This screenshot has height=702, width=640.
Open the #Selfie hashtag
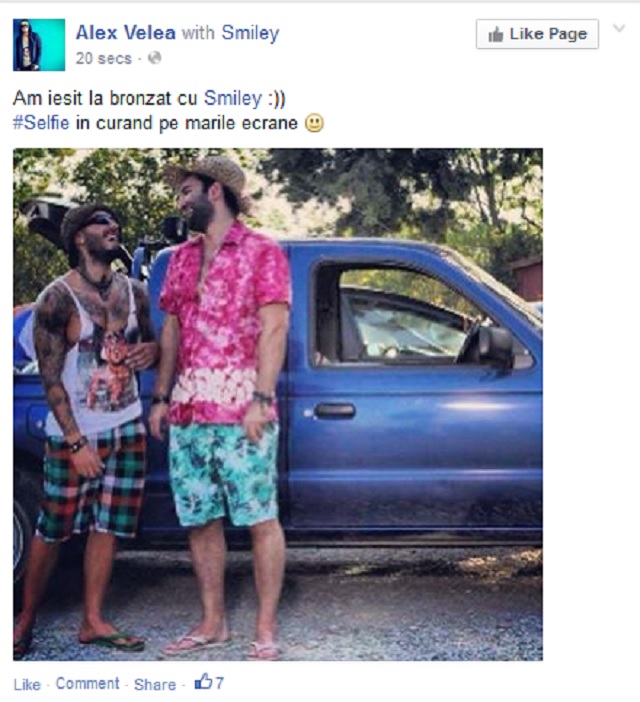41,123
